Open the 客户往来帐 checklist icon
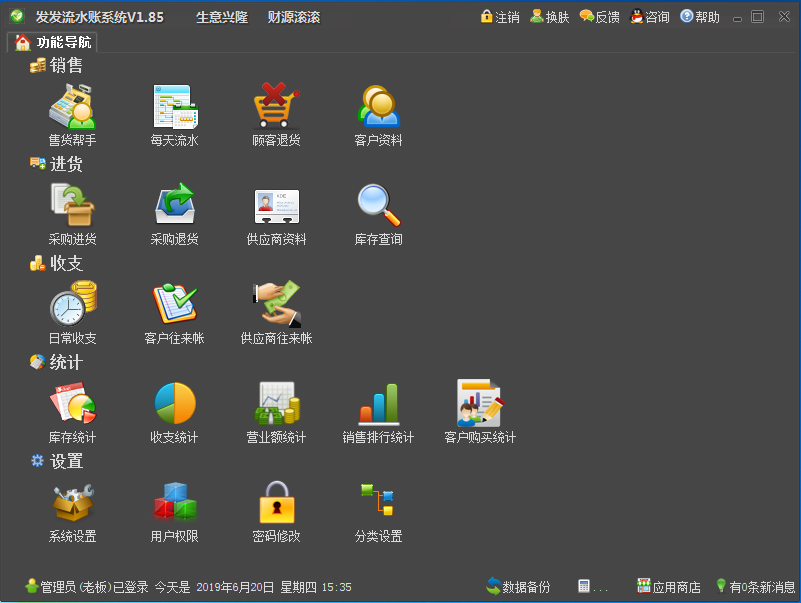 pos(175,304)
